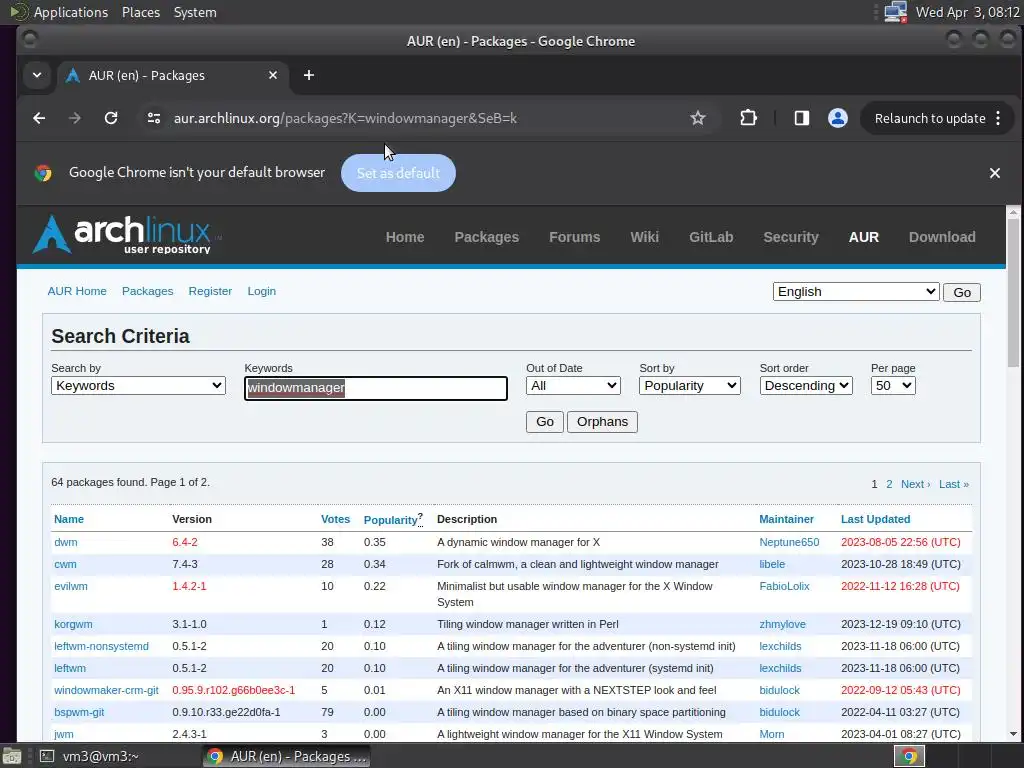Bookmark this page with the star icon

pos(697,118)
